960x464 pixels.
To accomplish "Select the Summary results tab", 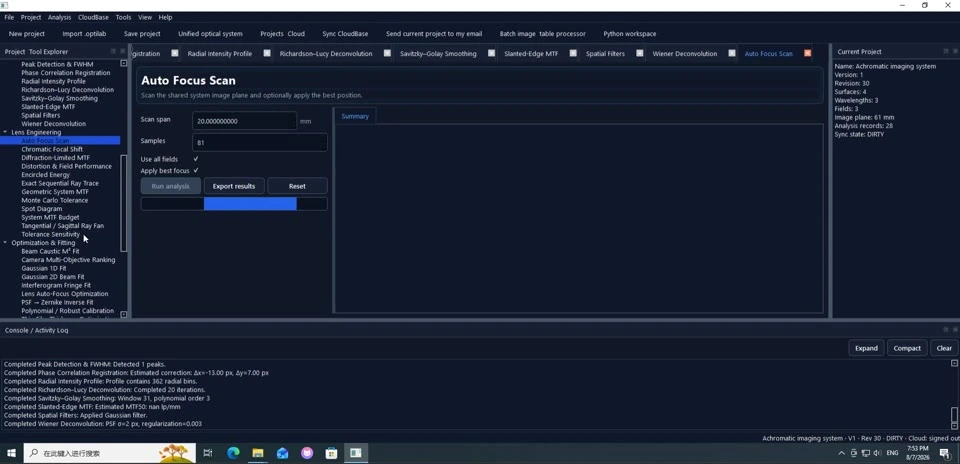I will pyautogui.click(x=355, y=116).
